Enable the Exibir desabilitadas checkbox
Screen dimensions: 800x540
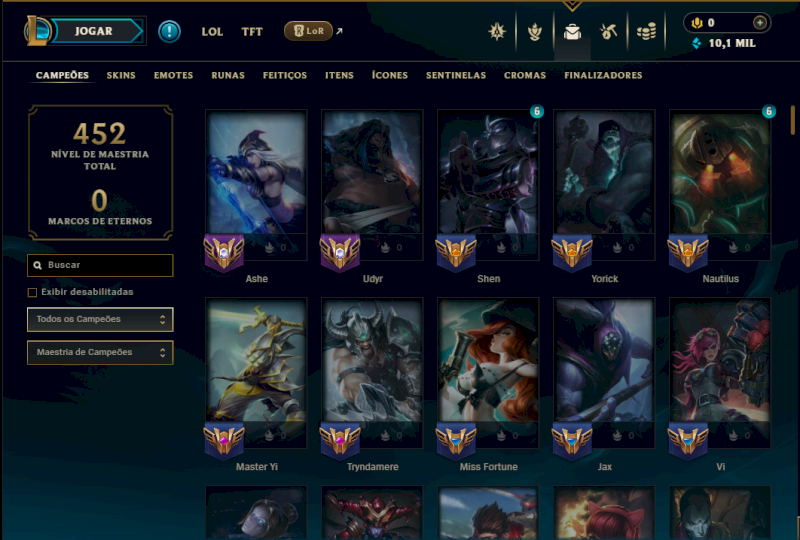(x=32, y=292)
